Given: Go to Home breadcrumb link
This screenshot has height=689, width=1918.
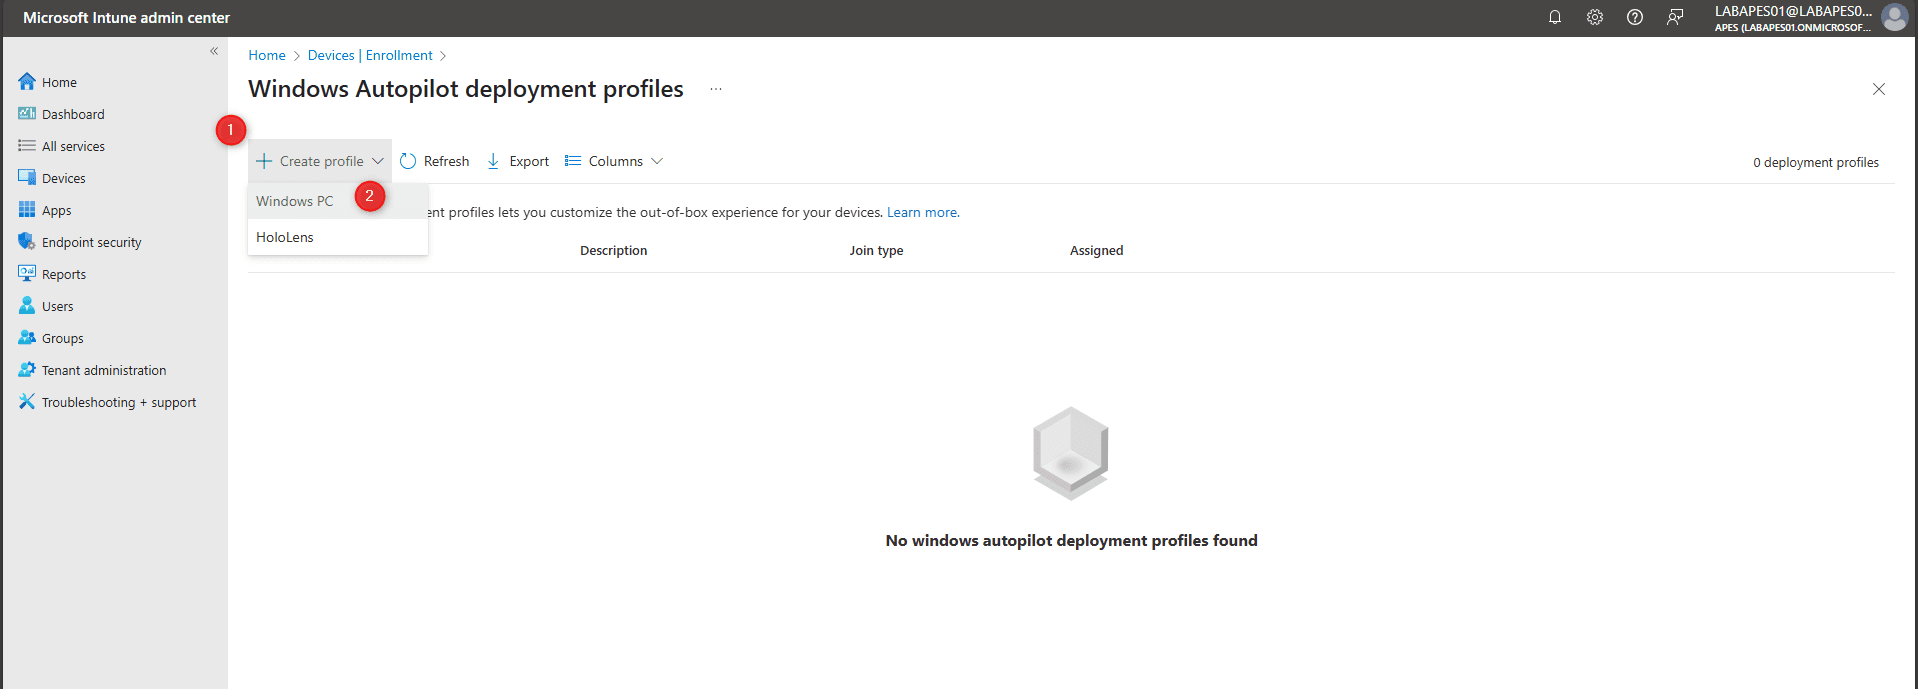Looking at the screenshot, I should pyautogui.click(x=267, y=55).
